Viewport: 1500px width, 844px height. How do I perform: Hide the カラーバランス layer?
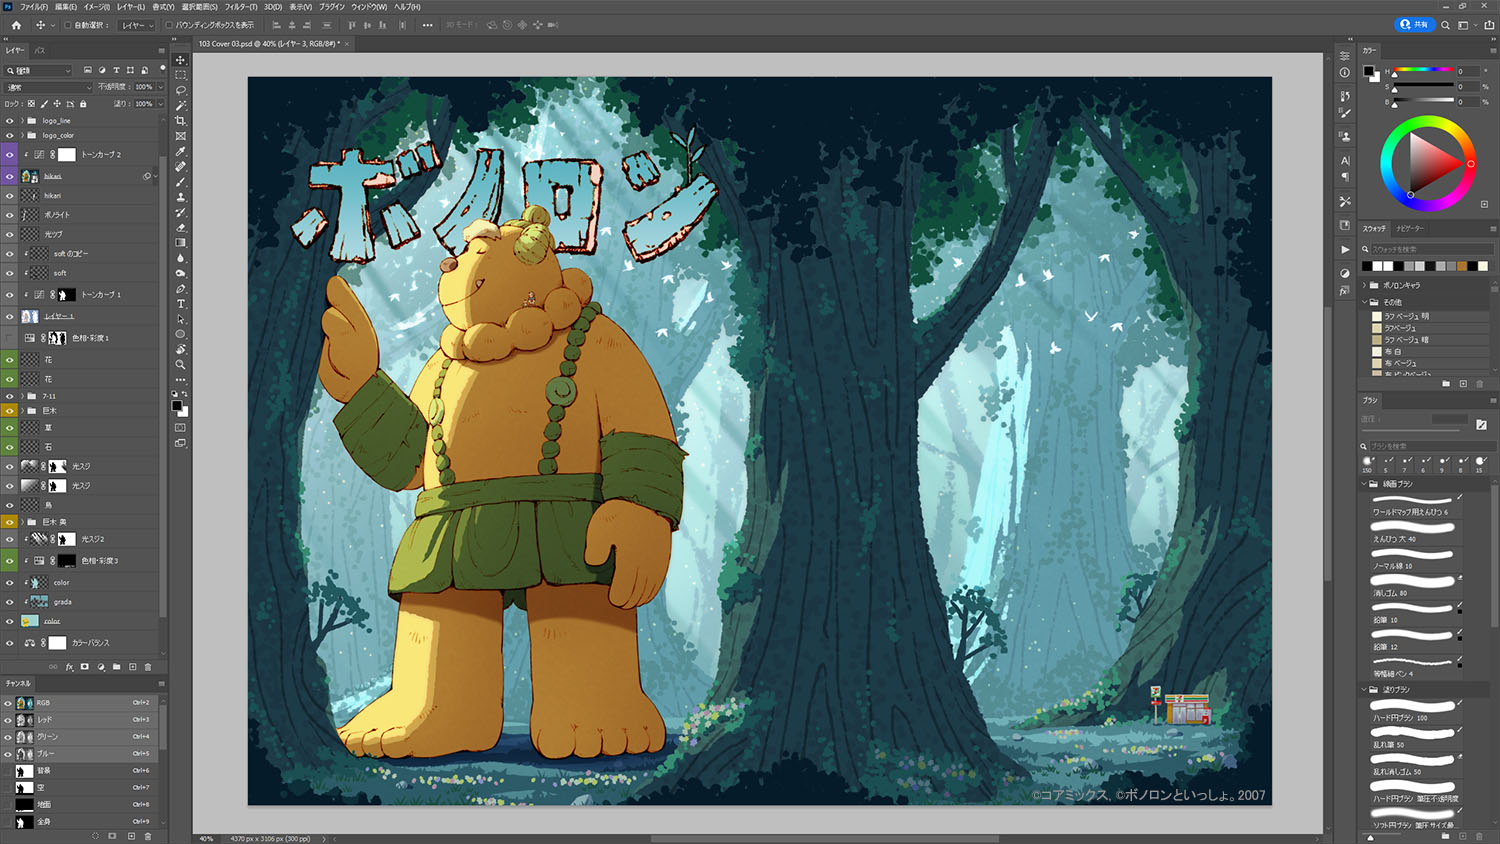(10, 643)
